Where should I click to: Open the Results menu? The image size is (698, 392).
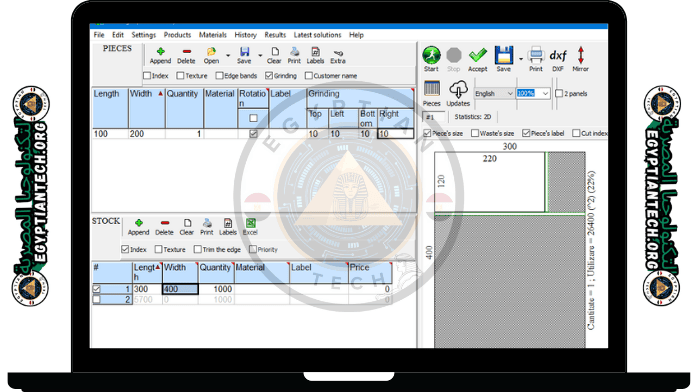tap(275, 35)
